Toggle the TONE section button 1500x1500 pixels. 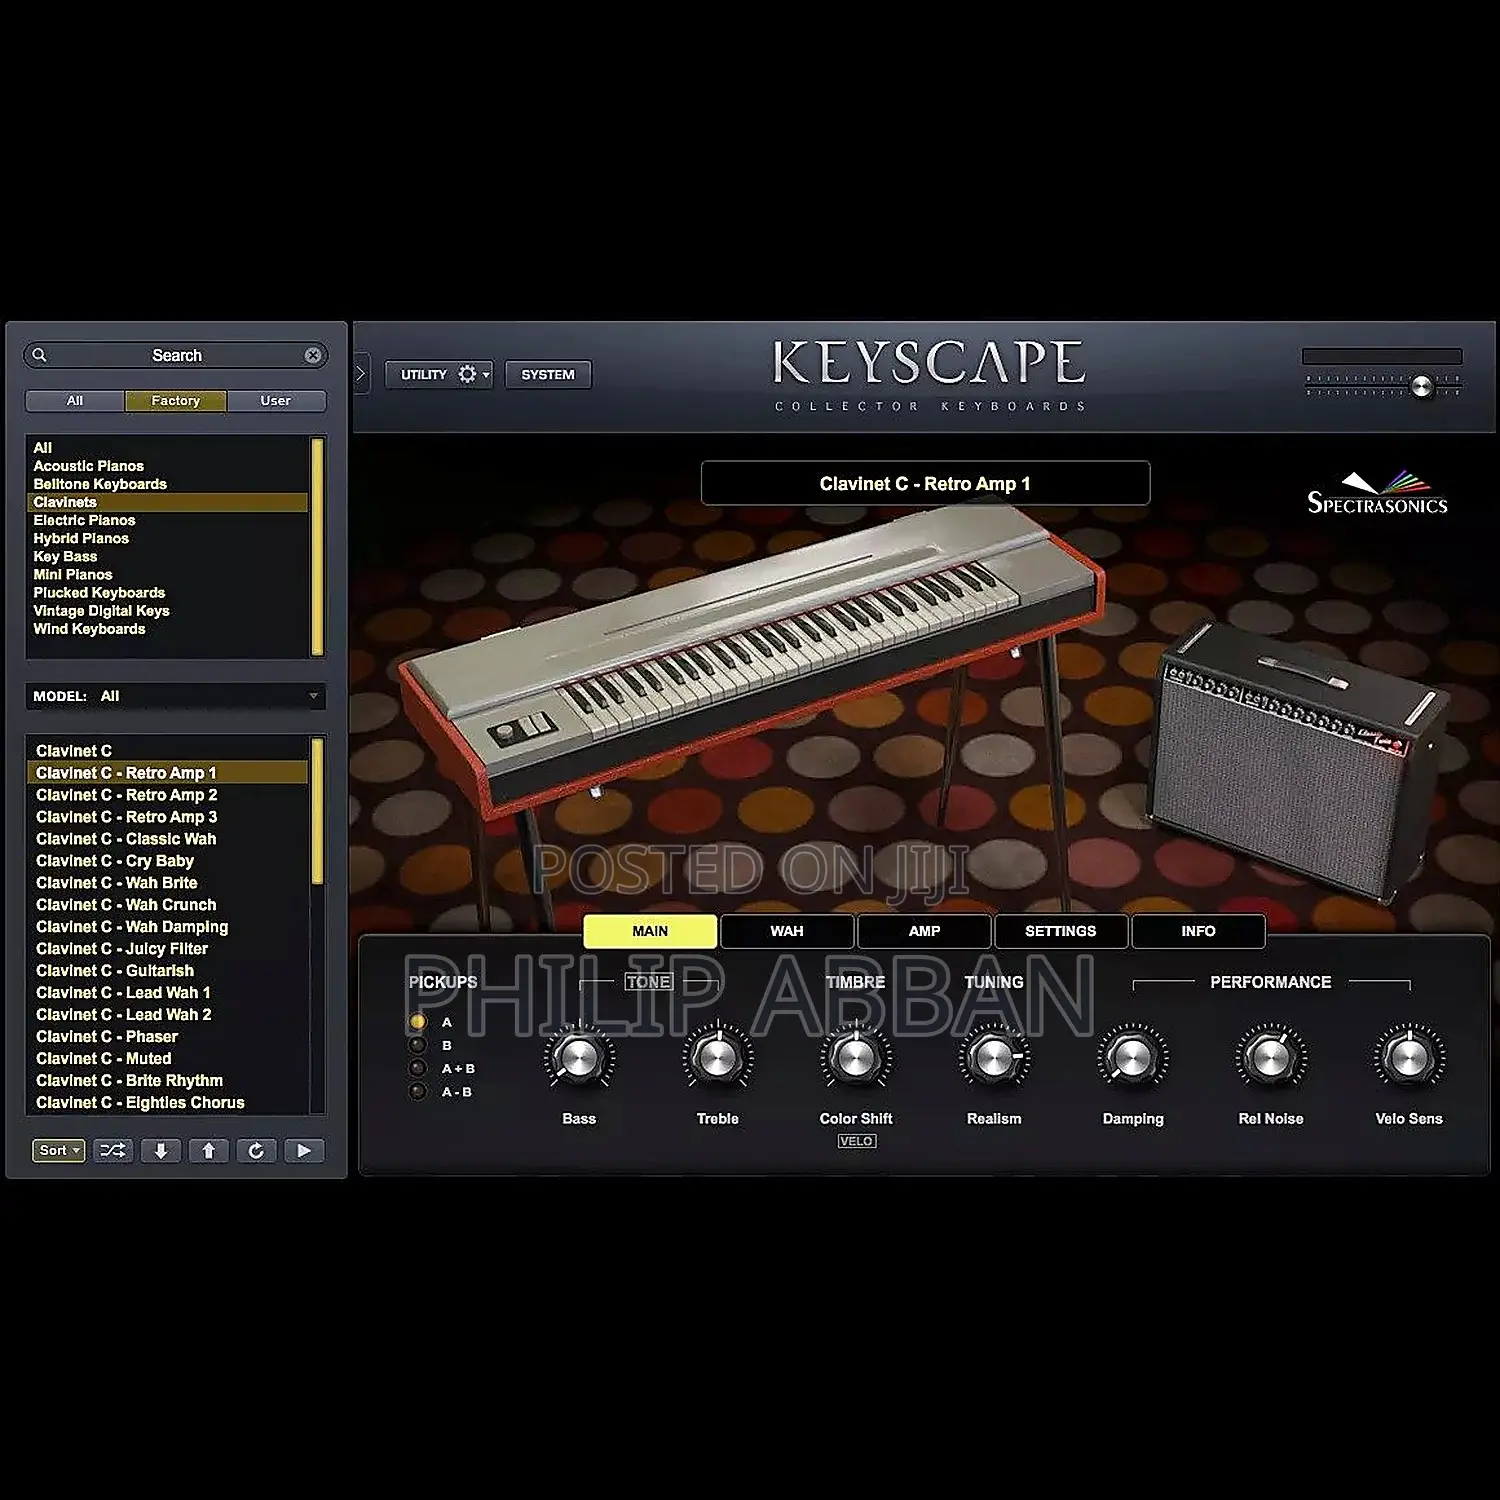click(649, 982)
